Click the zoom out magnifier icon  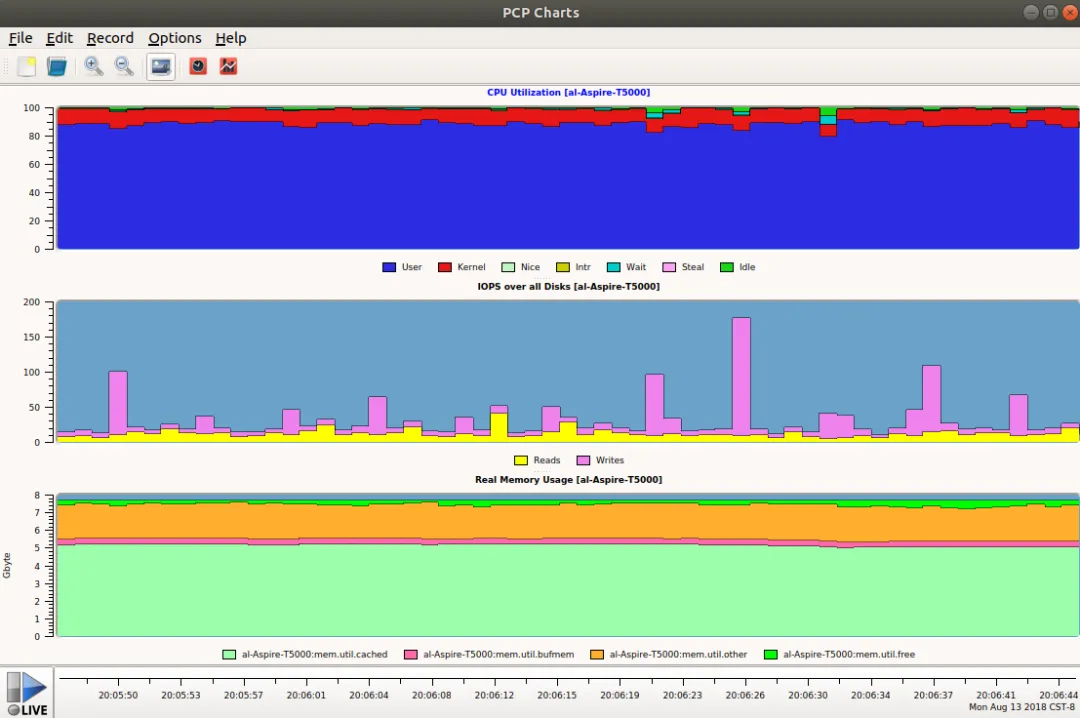click(124, 66)
